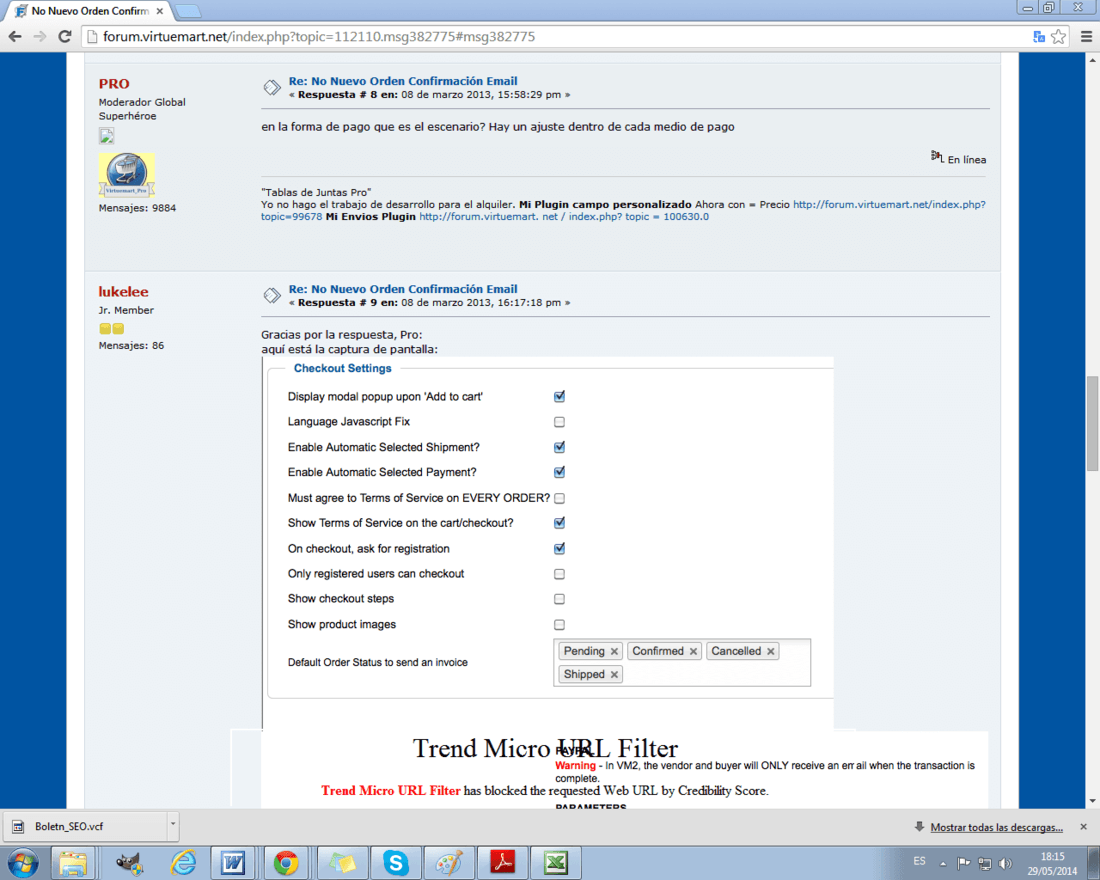Screen dimensions: 1100x880
Task: Remove the Pending status tag
Action: tap(614, 651)
